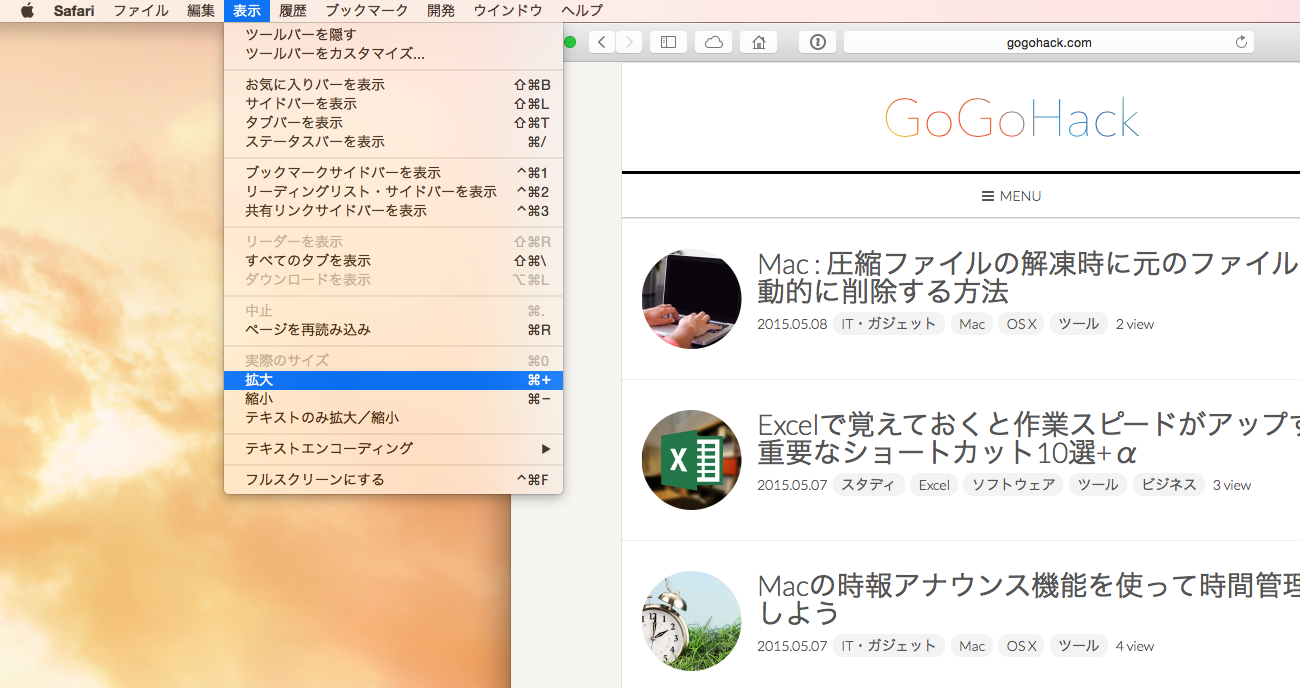Choose the highlighted 拡大 item

[x=394, y=380]
